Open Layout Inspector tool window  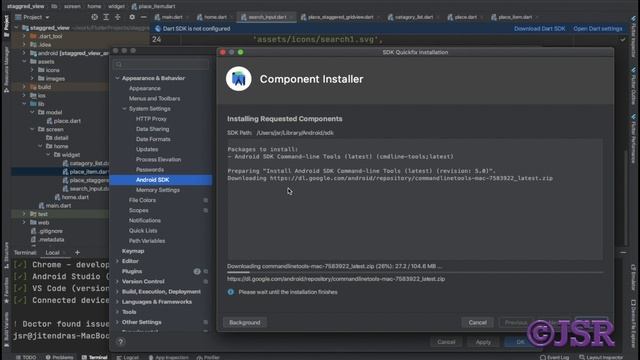coord(601,357)
